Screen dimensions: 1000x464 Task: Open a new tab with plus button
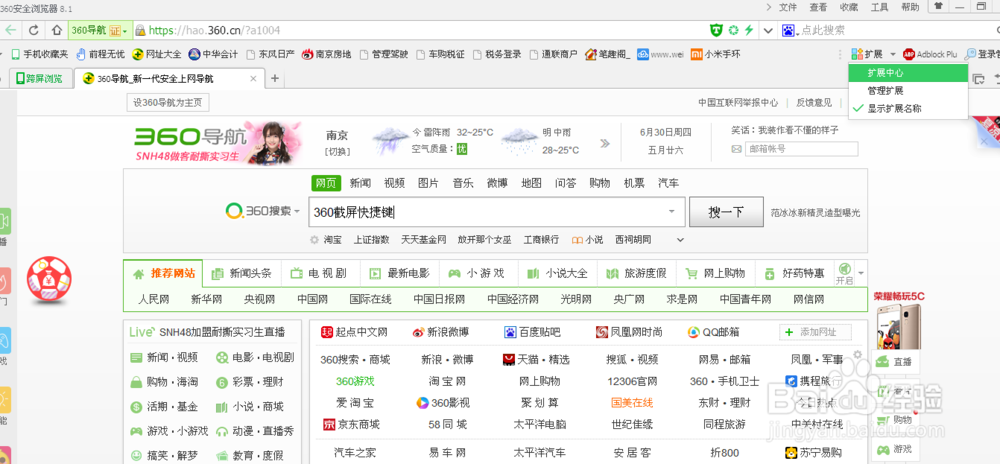(x=275, y=78)
